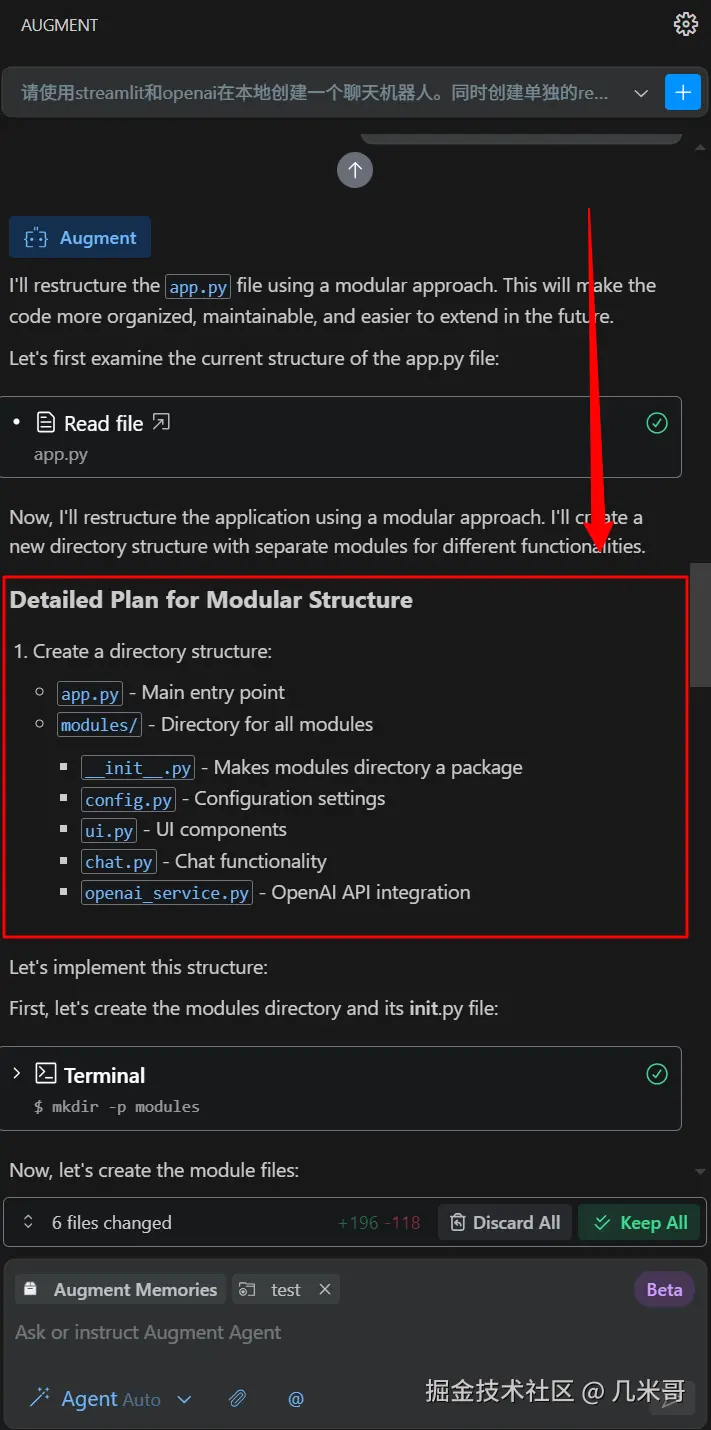Screen dimensions: 711x1430
Task: Click the Terminal success checkmark
Action: [657, 1074]
